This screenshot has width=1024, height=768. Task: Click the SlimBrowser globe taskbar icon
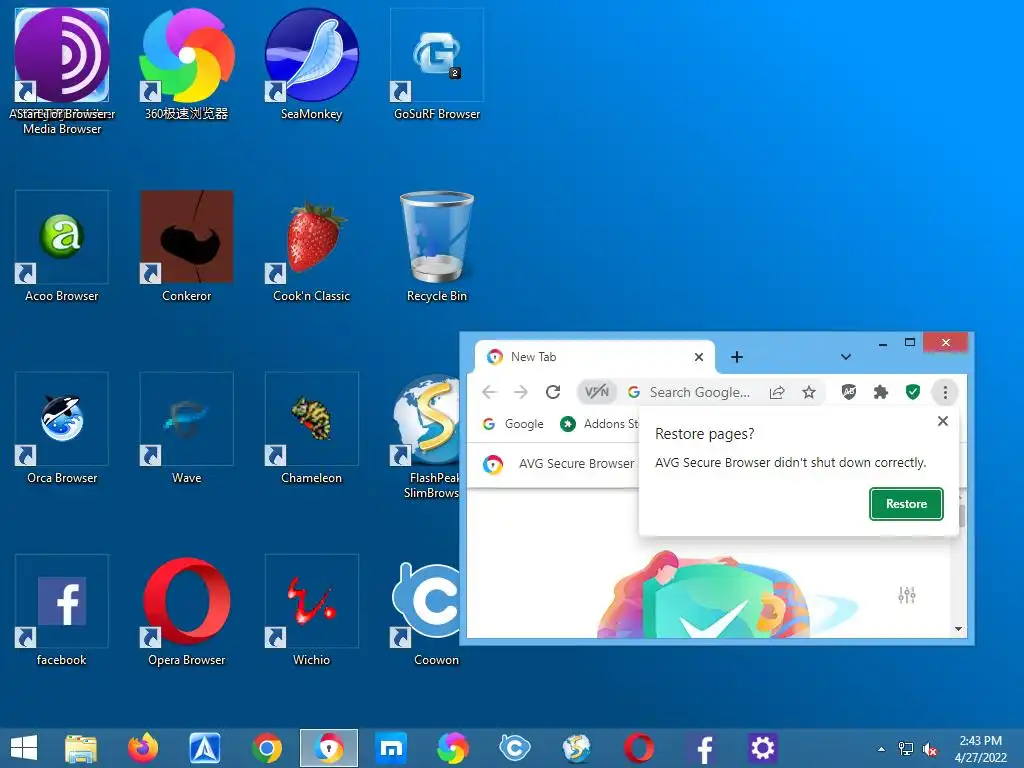[x=577, y=748]
